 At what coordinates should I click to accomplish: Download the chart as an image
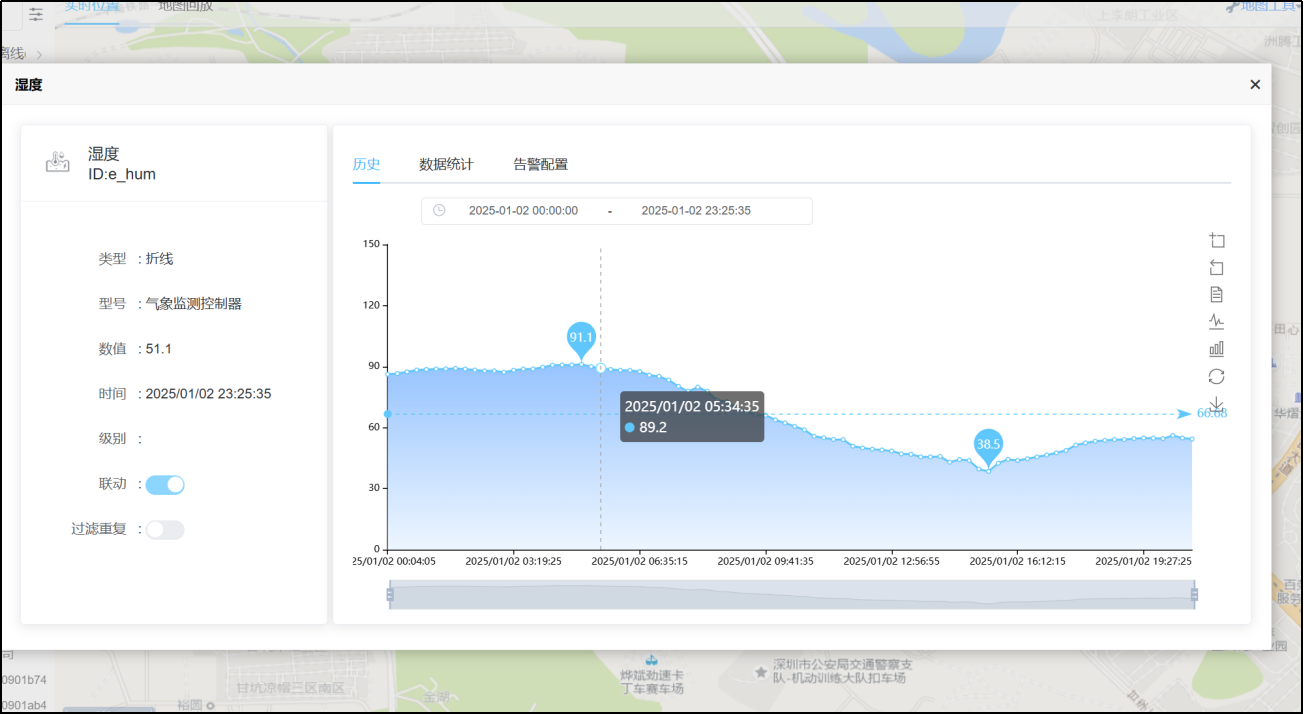[x=1216, y=403]
